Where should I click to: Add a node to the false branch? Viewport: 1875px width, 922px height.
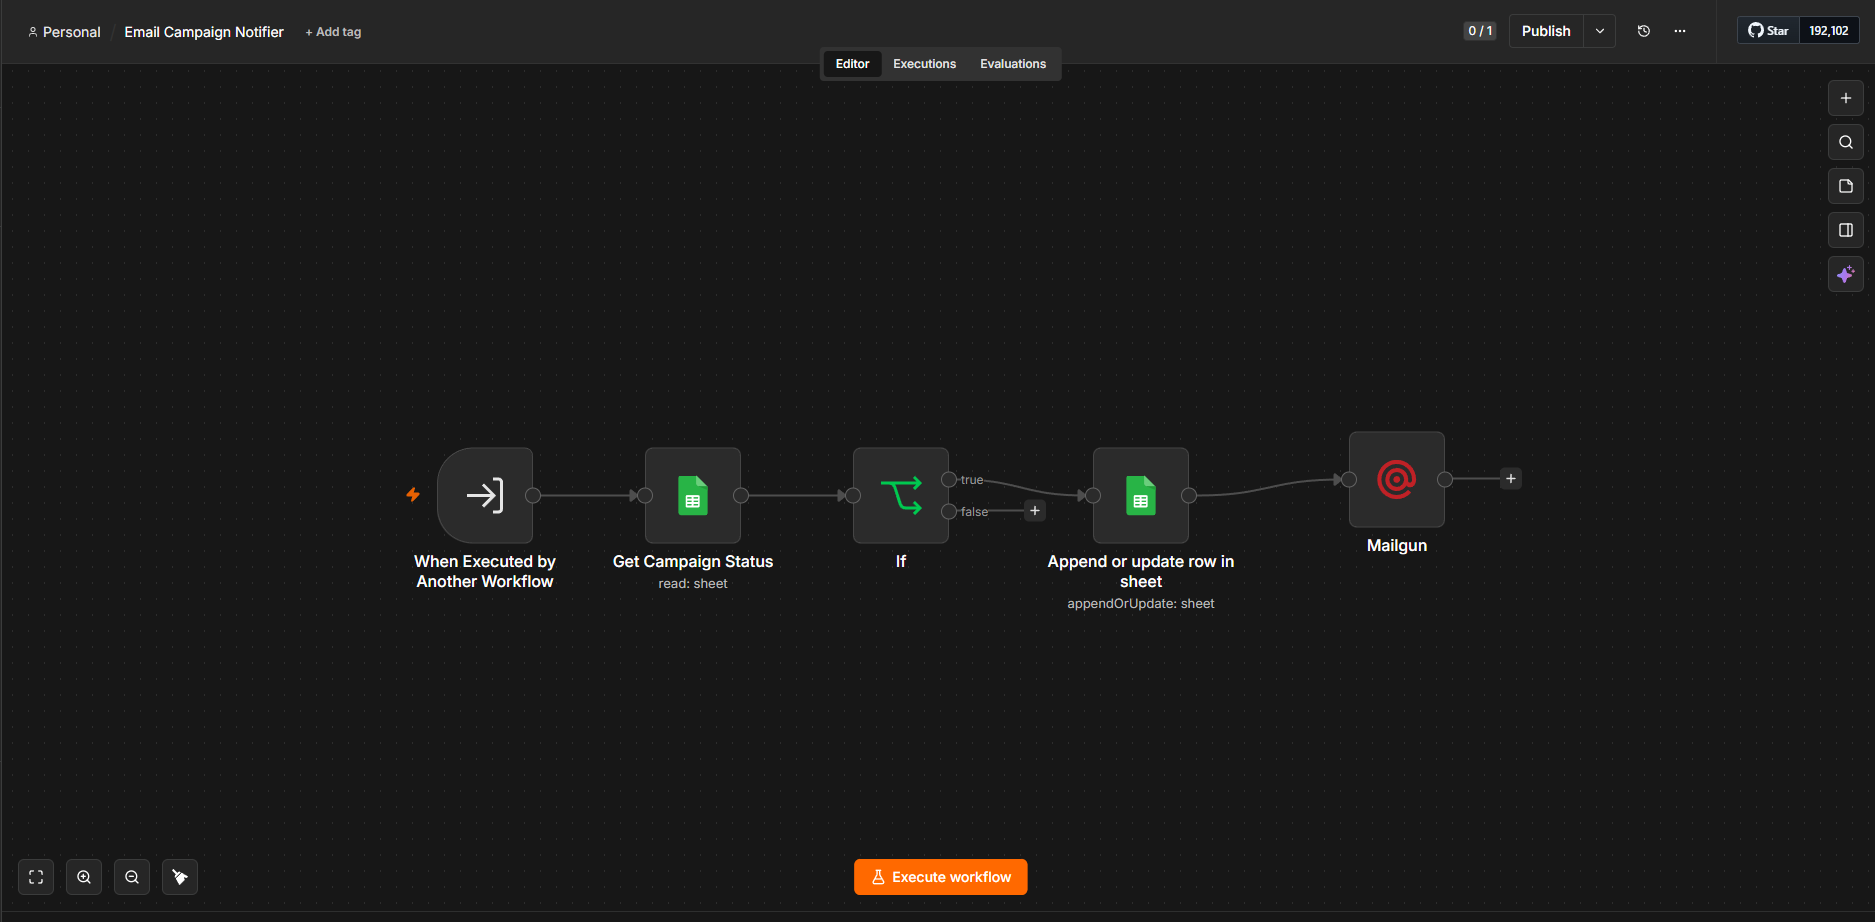point(1035,511)
